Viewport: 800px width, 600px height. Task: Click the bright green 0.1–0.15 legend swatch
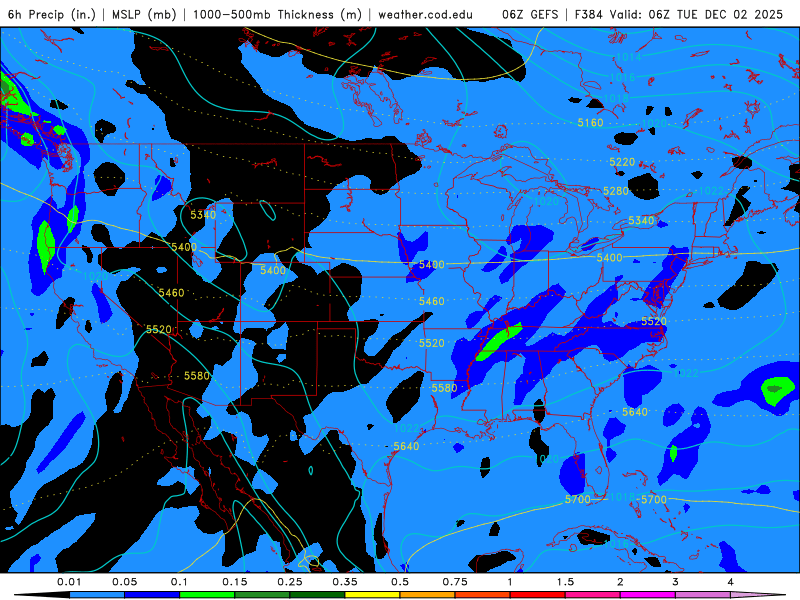point(207,595)
